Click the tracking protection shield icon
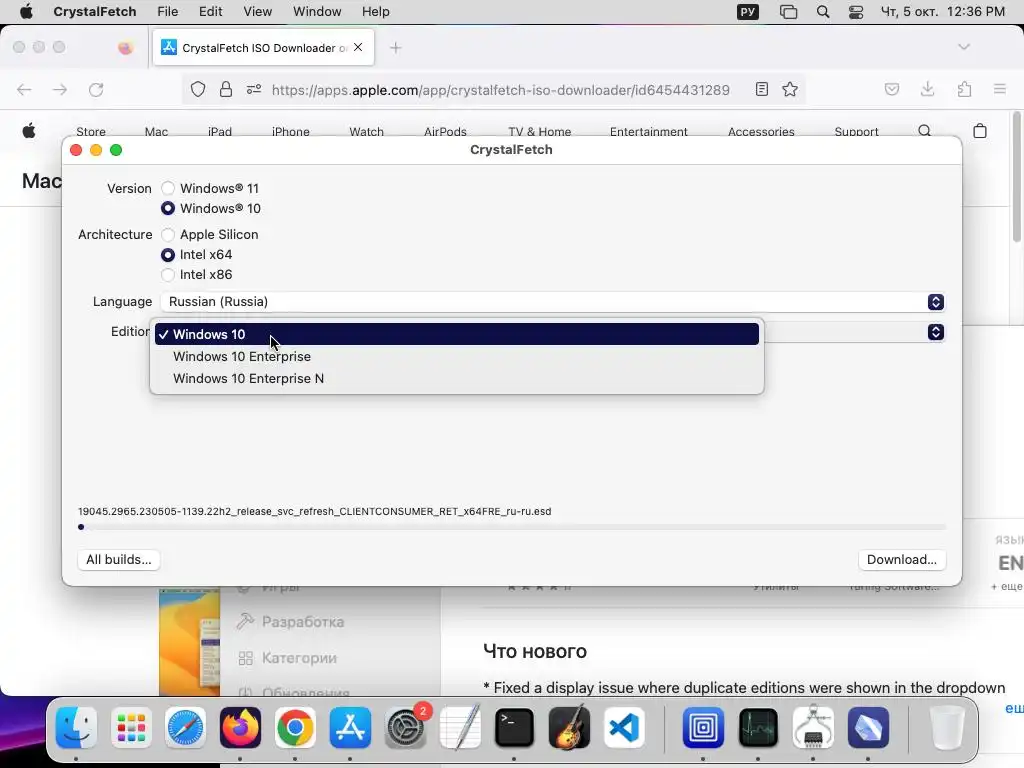The image size is (1024, 768). 198,89
